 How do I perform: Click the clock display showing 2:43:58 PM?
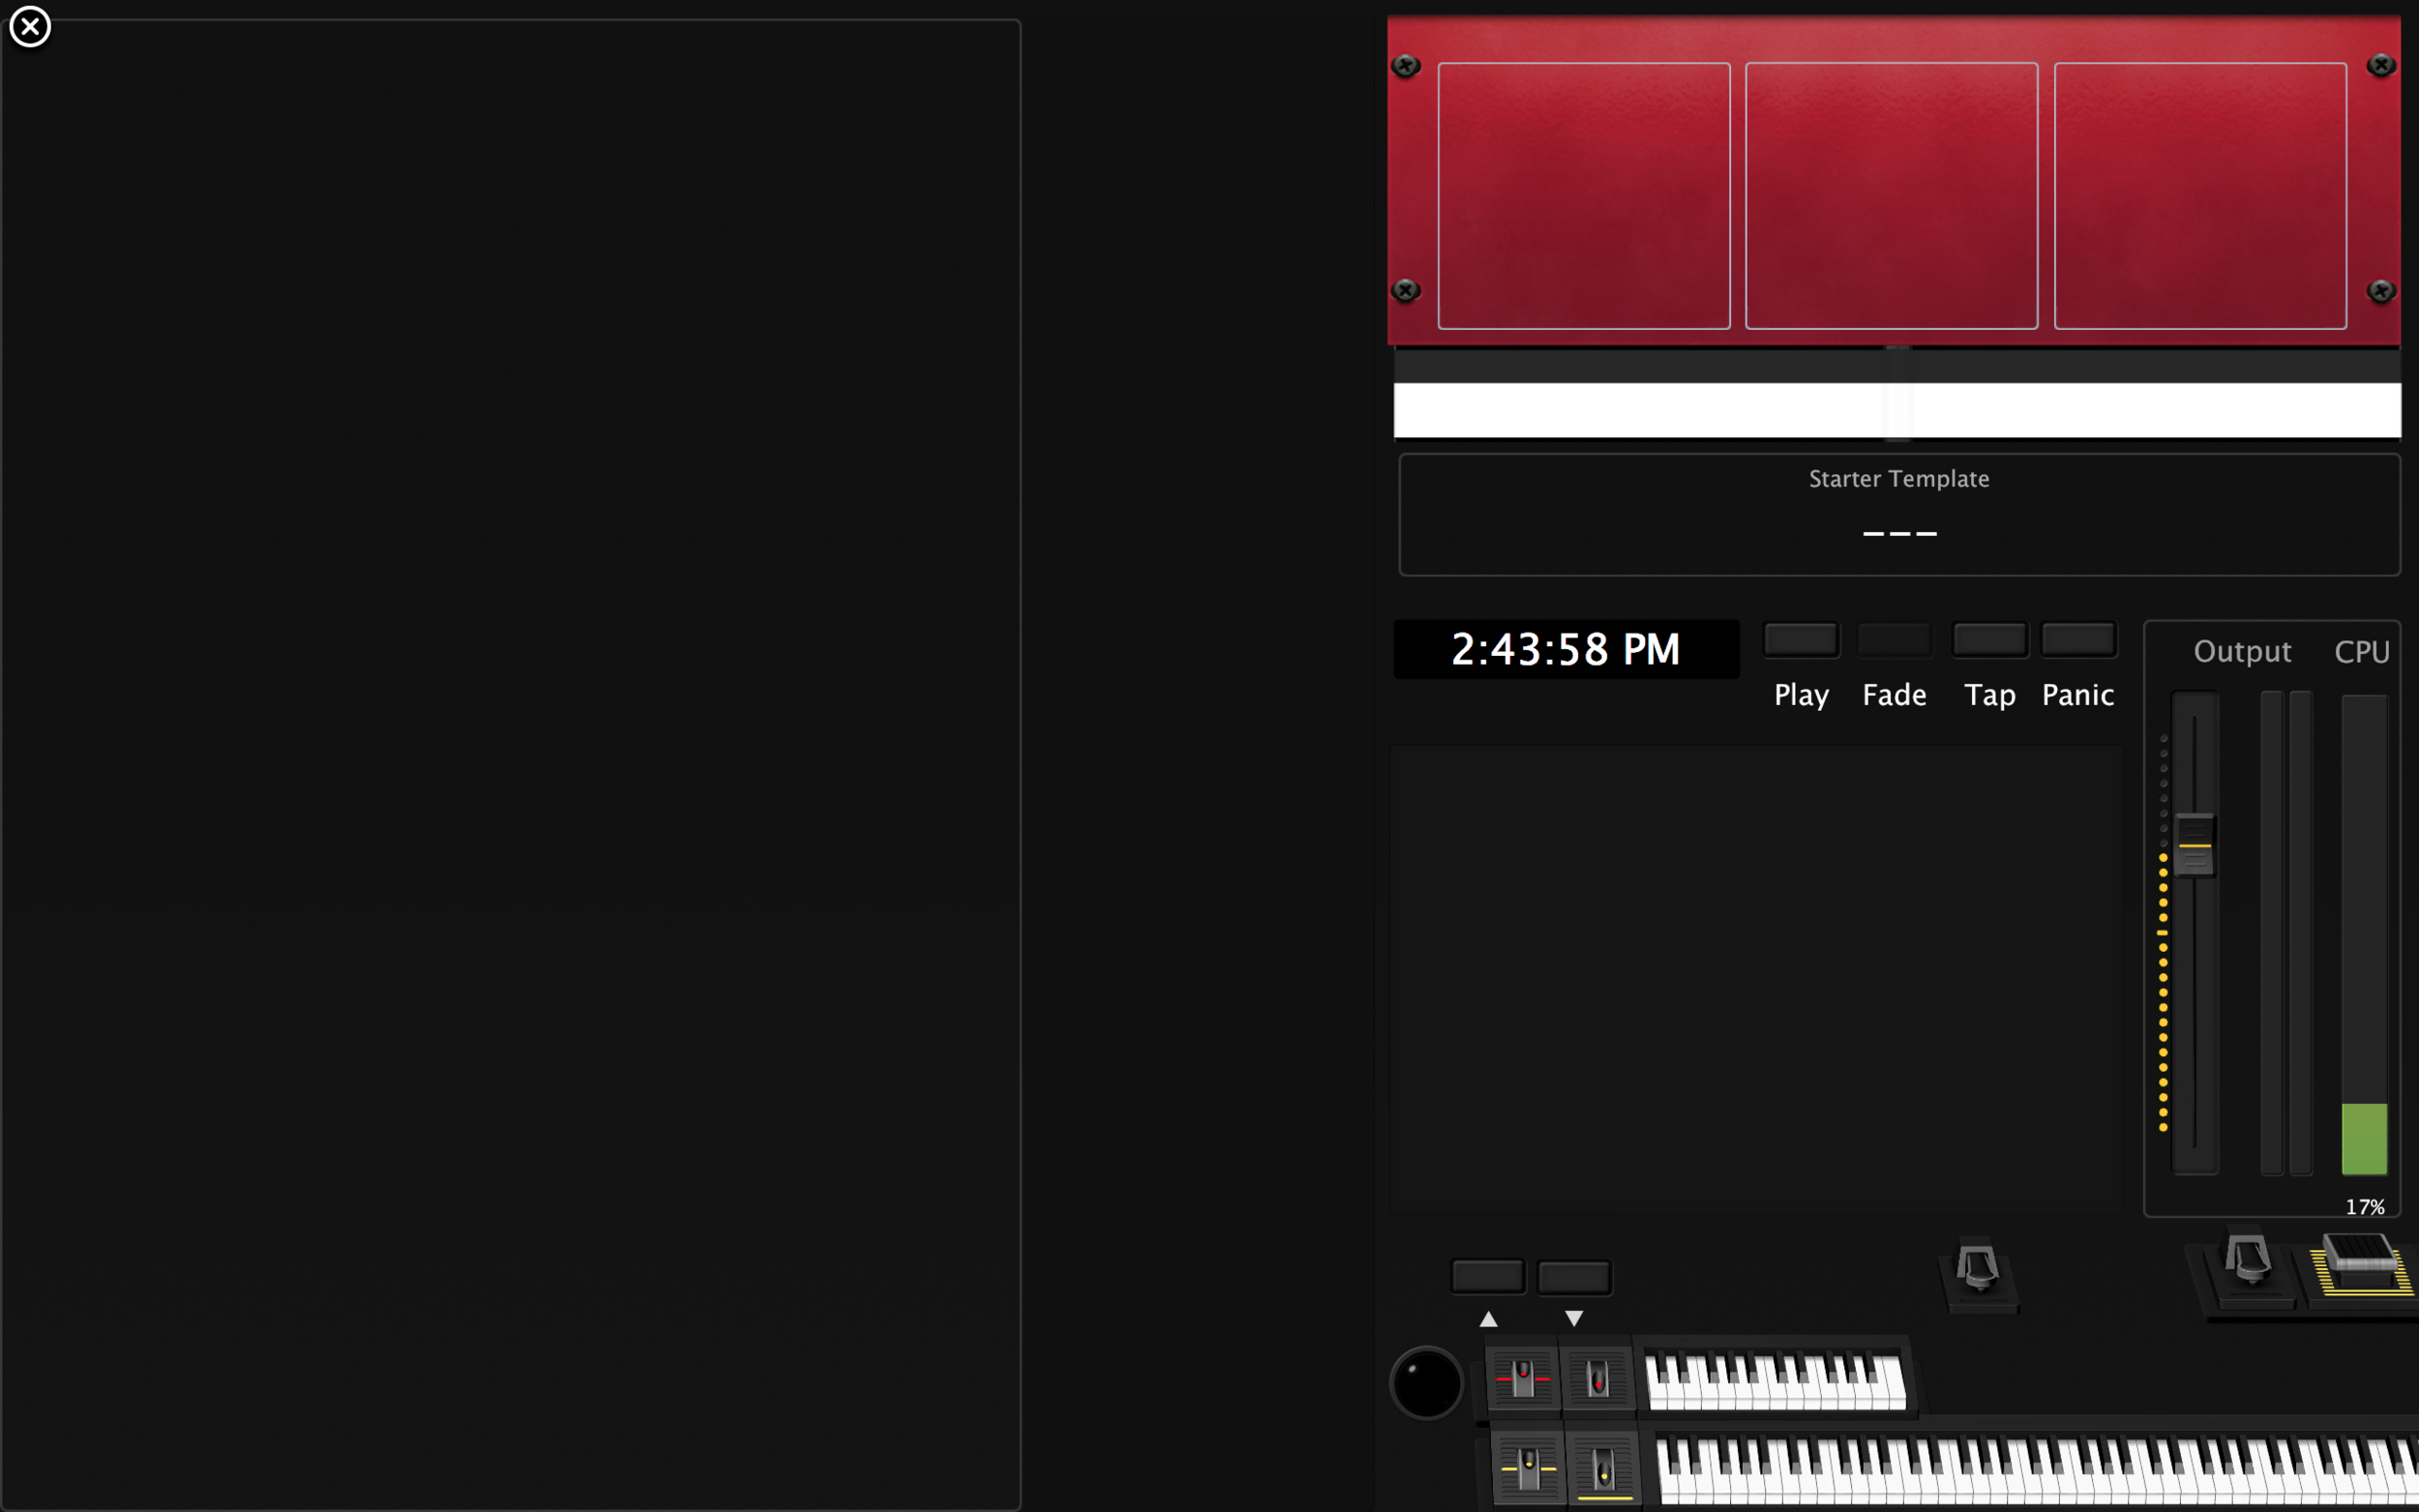1566,649
